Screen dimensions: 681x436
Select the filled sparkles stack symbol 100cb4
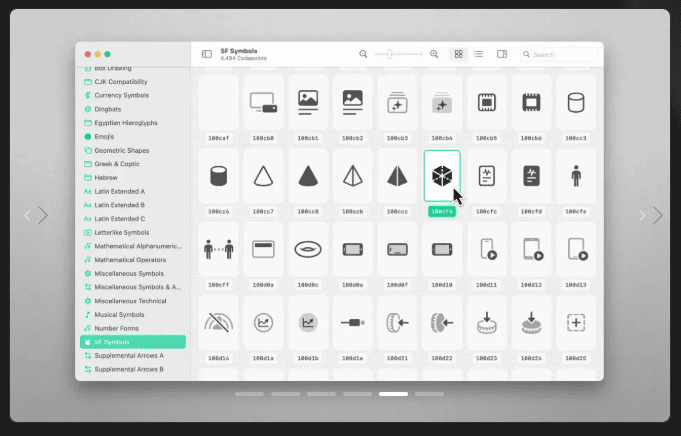442,103
